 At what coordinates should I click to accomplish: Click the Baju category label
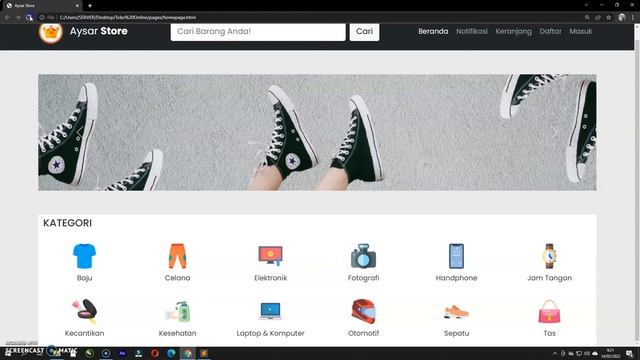(x=84, y=278)
